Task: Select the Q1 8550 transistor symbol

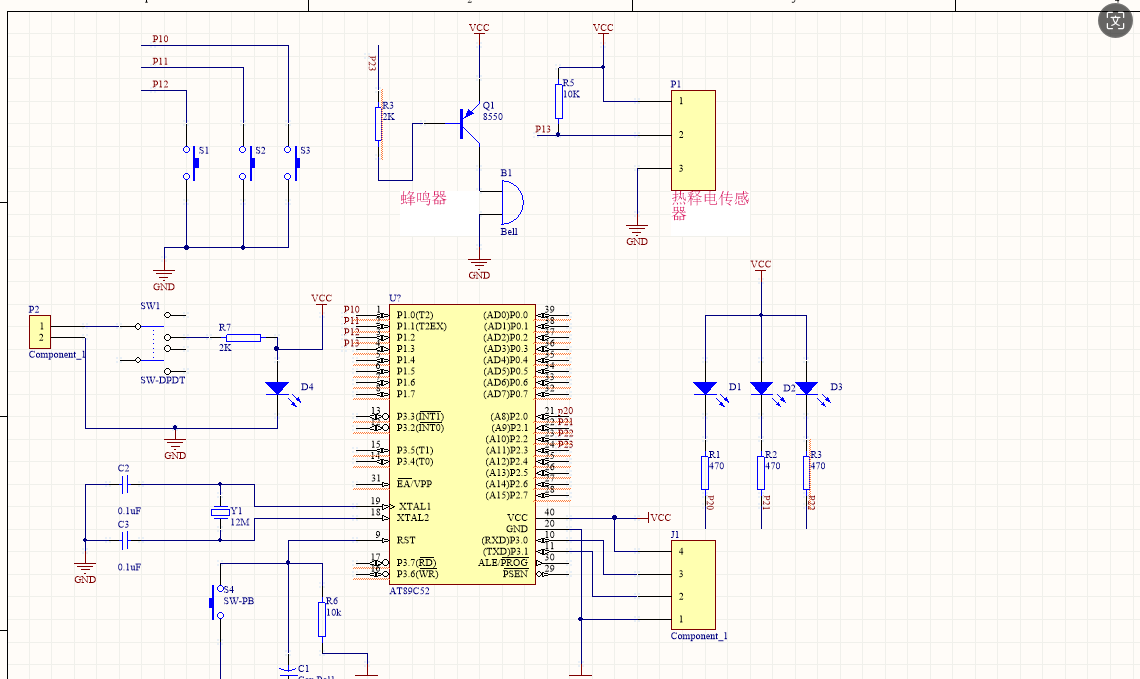Action: (x=470, y=124)
